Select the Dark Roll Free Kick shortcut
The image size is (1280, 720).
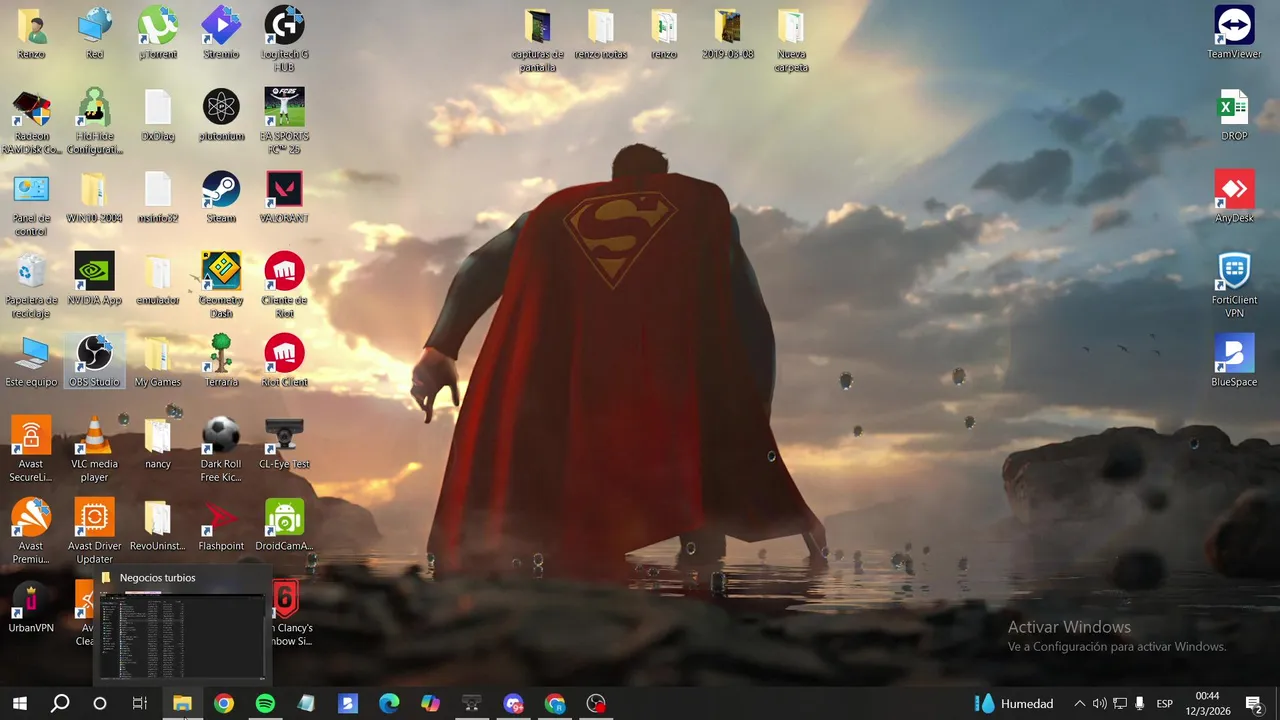(221, 449)
